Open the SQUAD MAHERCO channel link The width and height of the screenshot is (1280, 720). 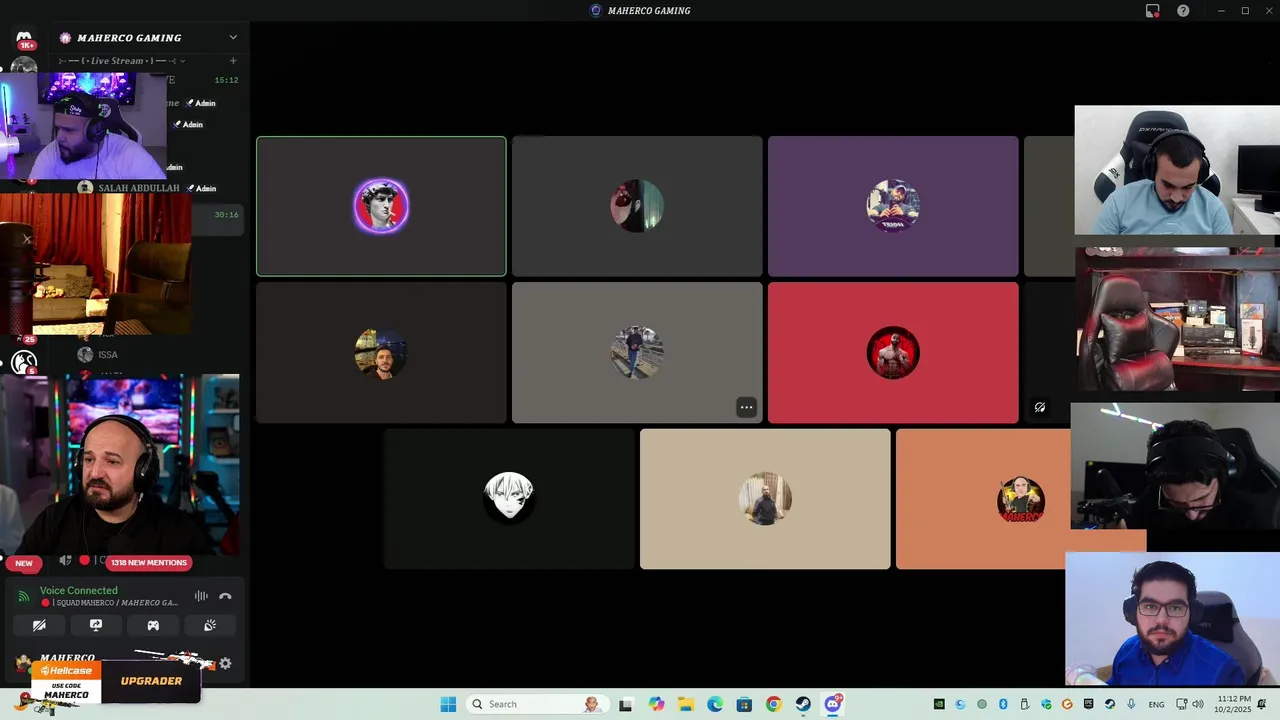[111, 603]
